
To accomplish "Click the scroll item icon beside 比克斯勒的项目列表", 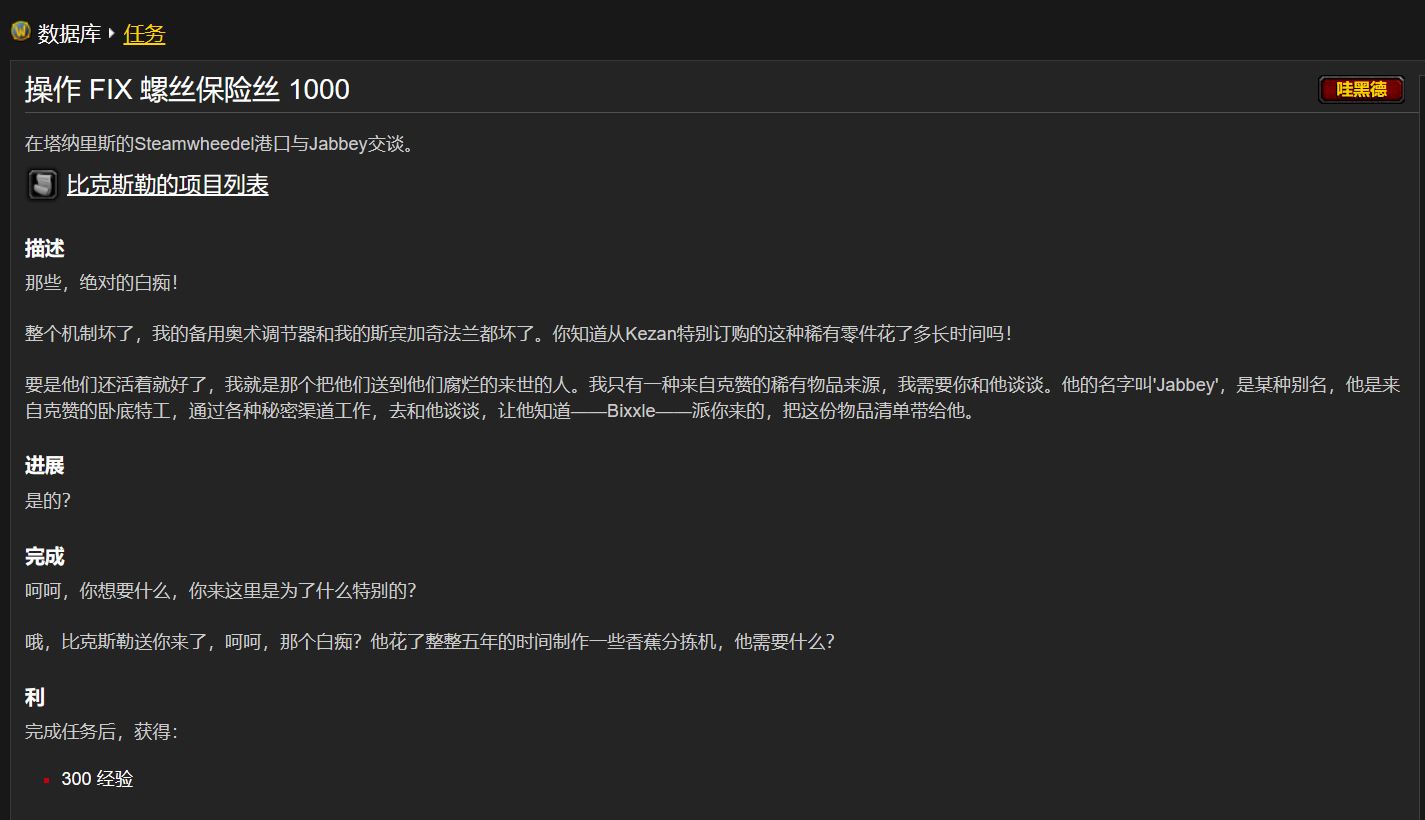I will tap(42, 185).
